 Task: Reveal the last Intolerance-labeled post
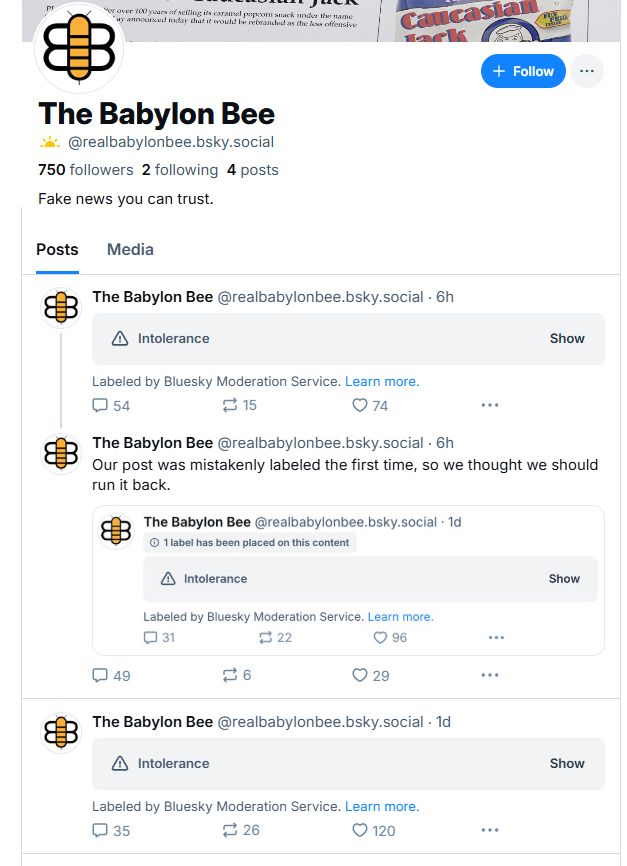click(x=566, y=763)
